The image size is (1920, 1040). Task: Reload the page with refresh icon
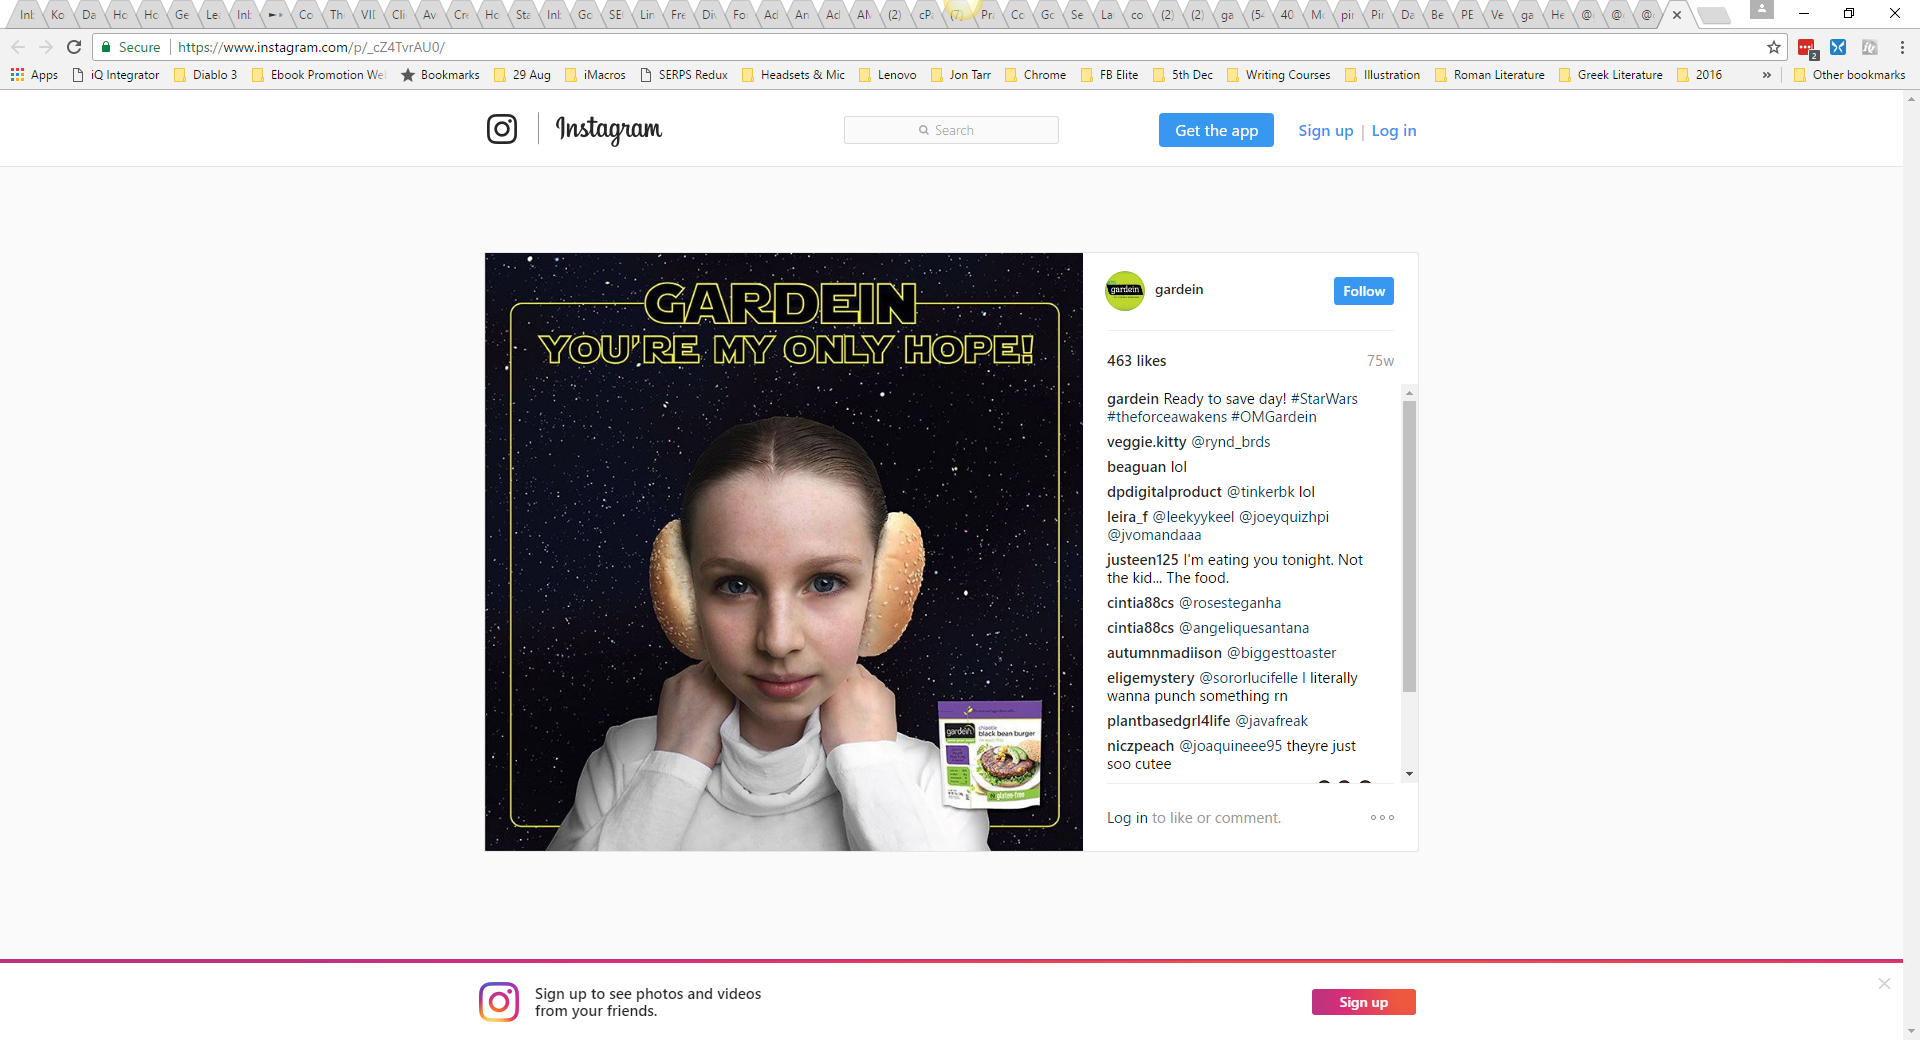[74, 47]
